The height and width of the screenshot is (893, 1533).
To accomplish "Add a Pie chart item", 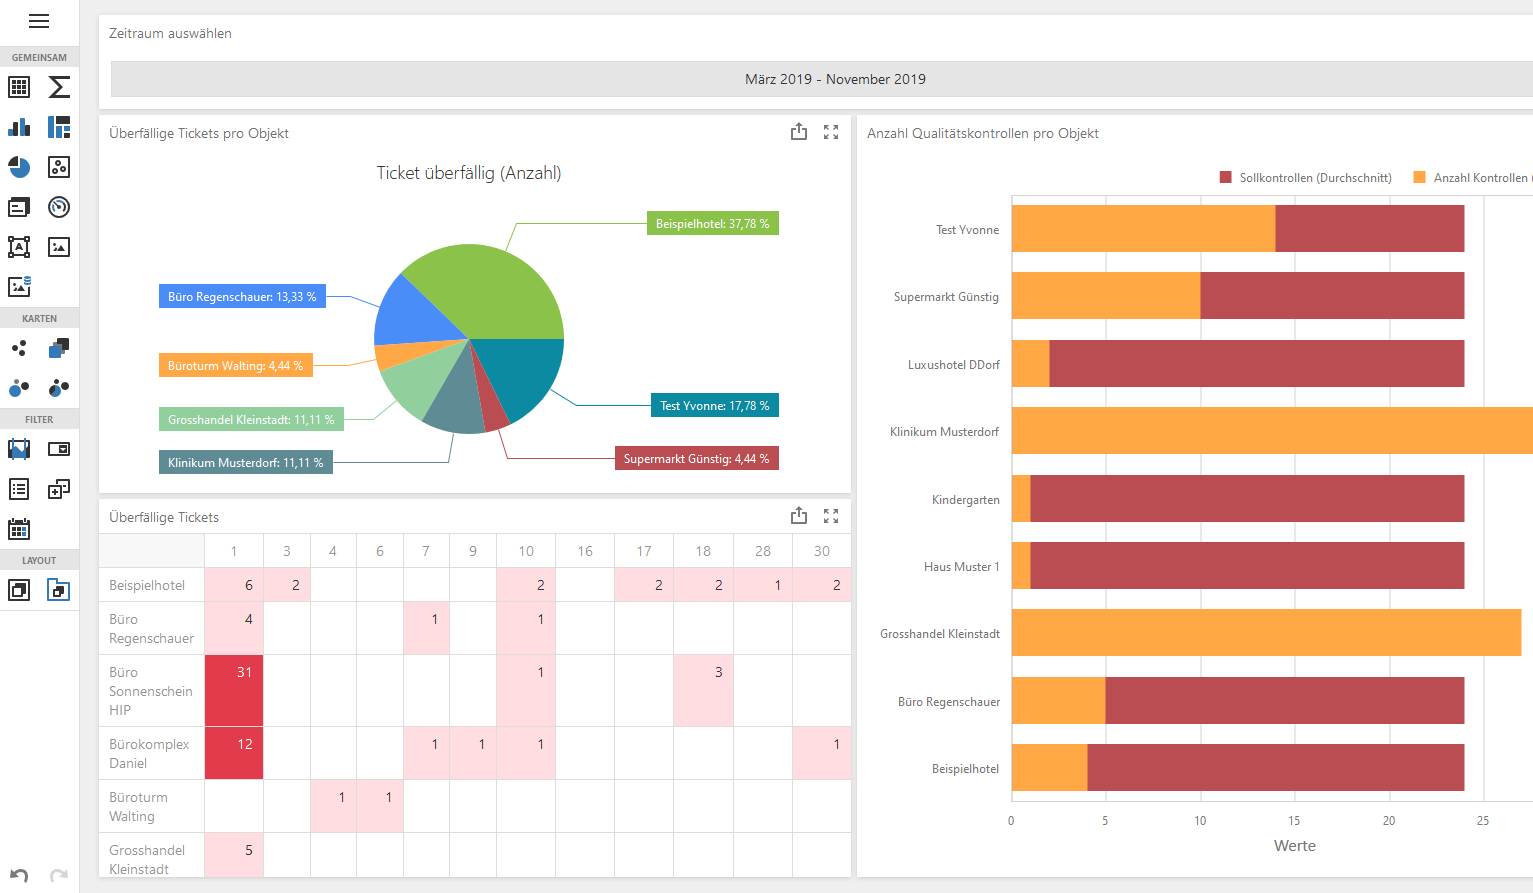I will (x=19, y=167).
